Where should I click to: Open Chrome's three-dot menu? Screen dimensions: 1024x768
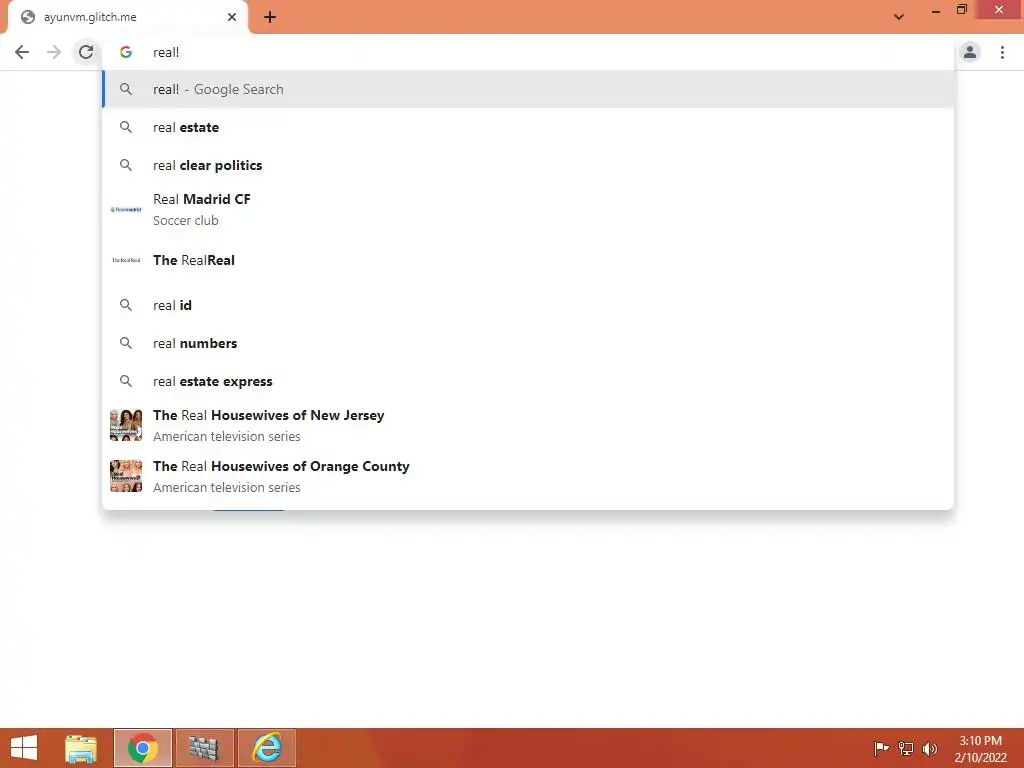click(1002, 52)
